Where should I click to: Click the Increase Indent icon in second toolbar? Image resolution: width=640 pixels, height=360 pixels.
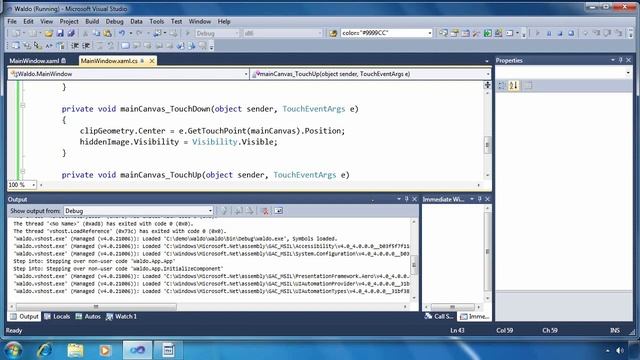[86, 46]
